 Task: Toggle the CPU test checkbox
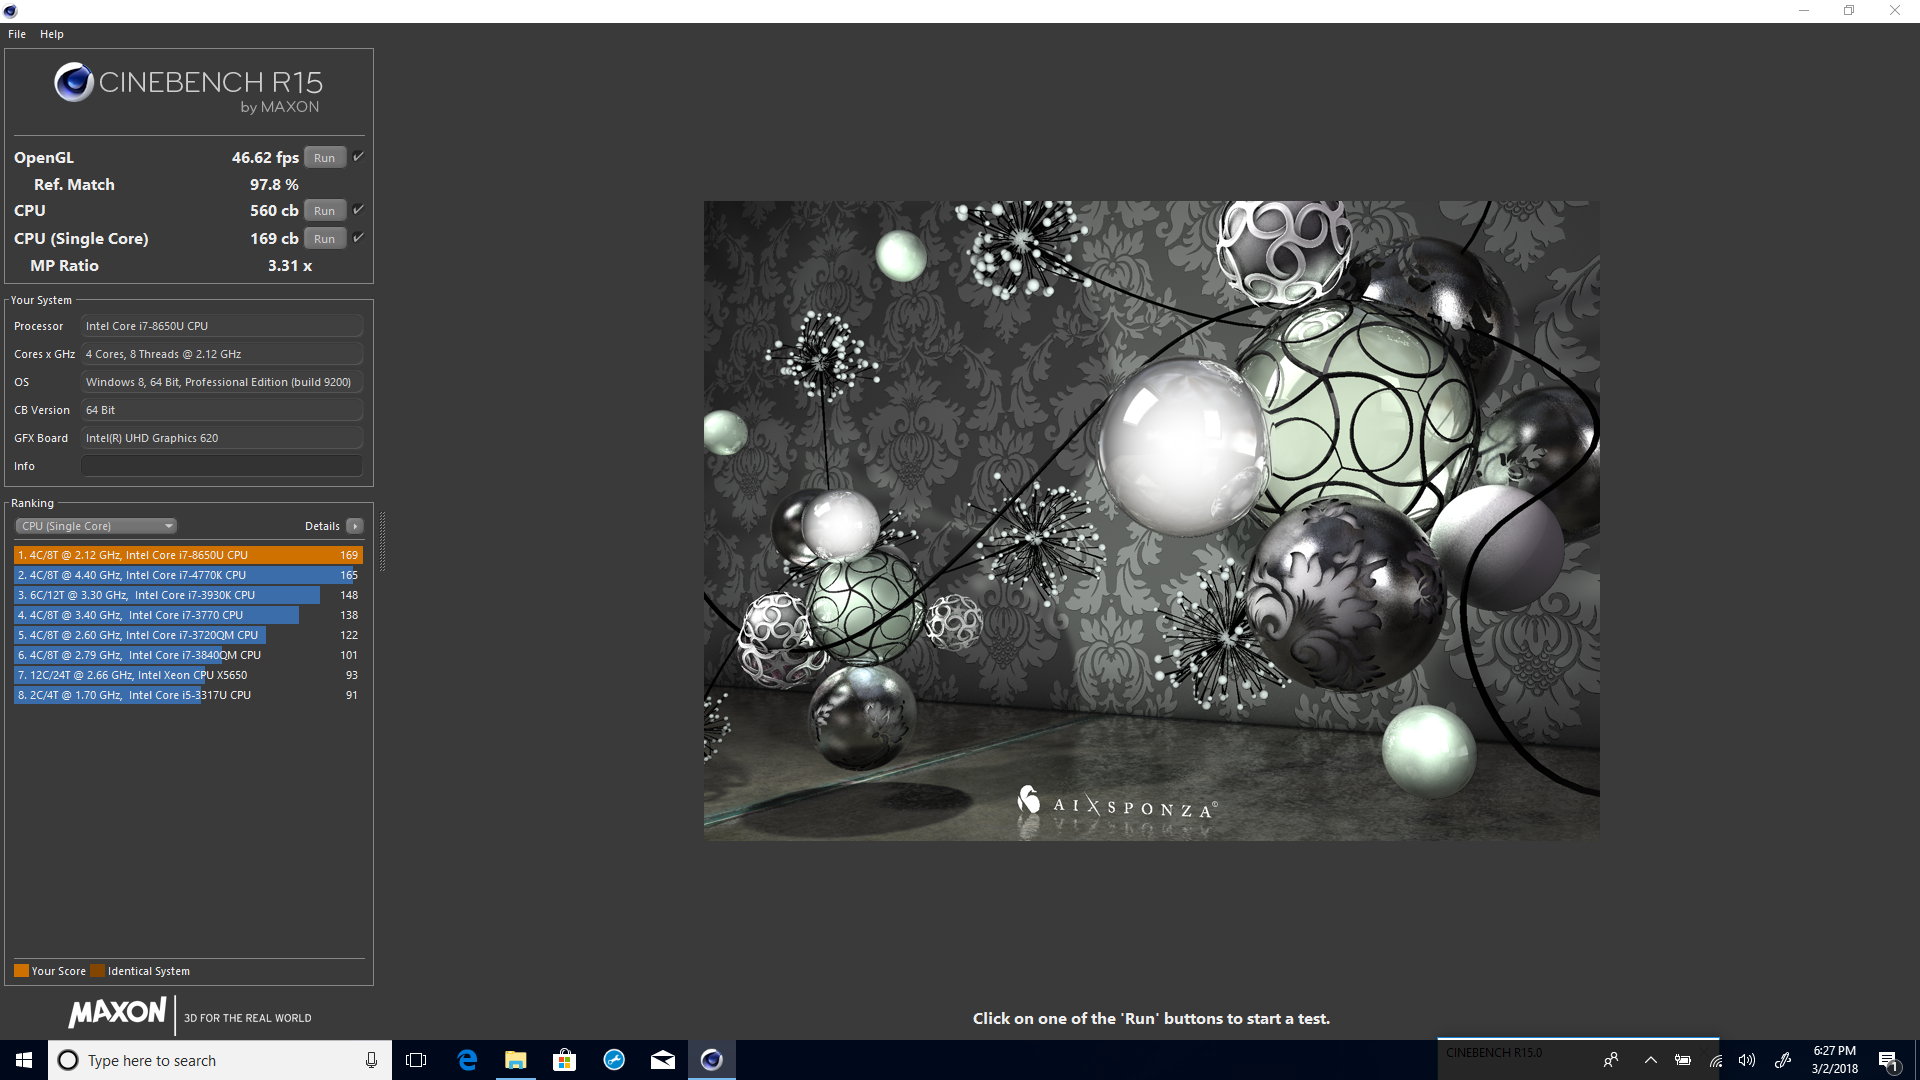(358, 210)
